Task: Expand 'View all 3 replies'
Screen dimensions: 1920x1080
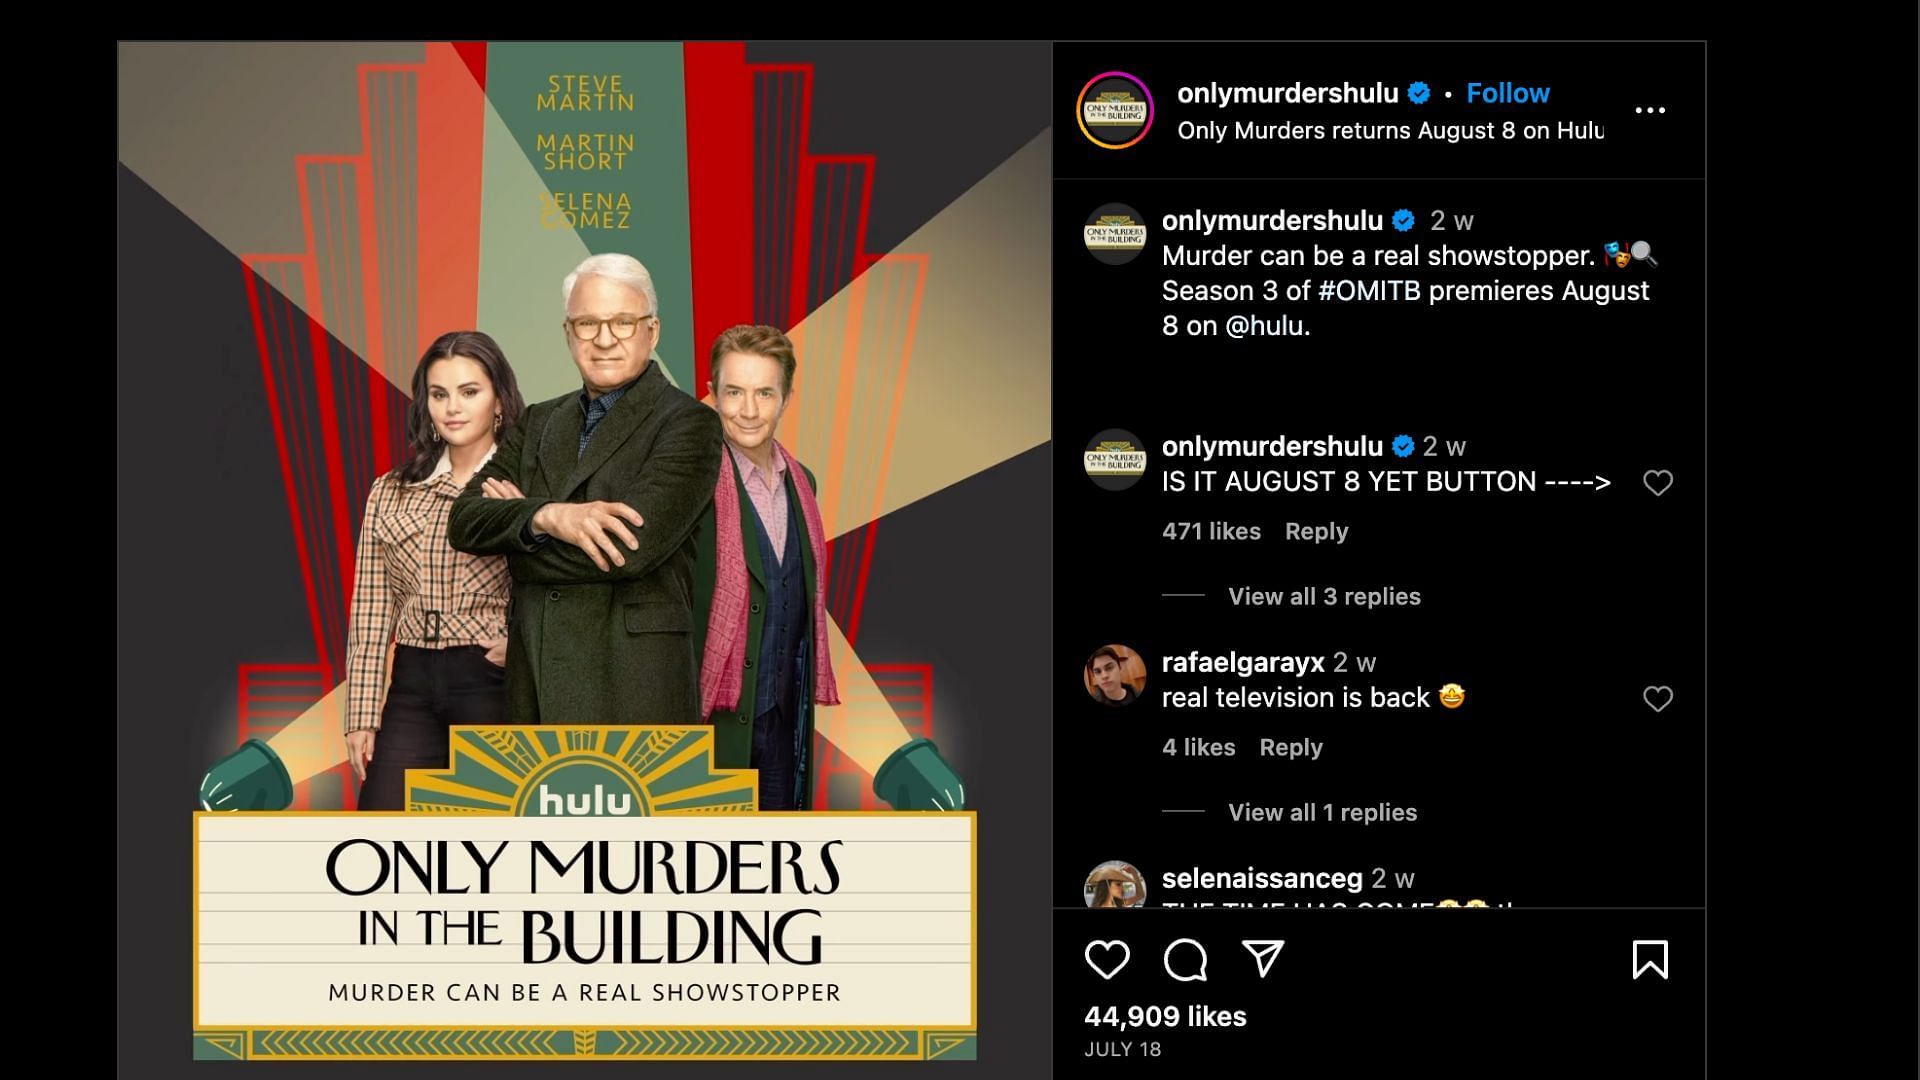Action: tap(1324, 596)
